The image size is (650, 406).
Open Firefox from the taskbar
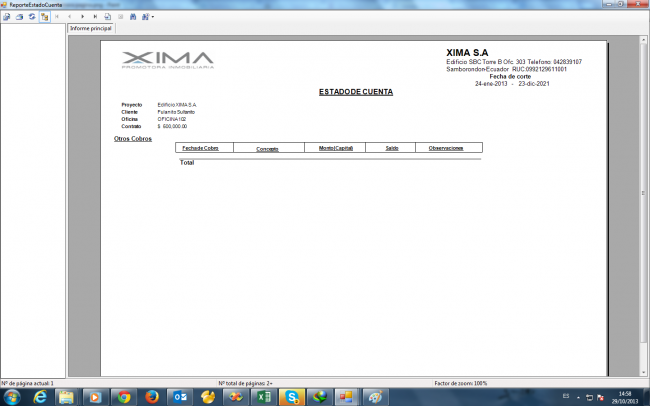pos(152,397)
